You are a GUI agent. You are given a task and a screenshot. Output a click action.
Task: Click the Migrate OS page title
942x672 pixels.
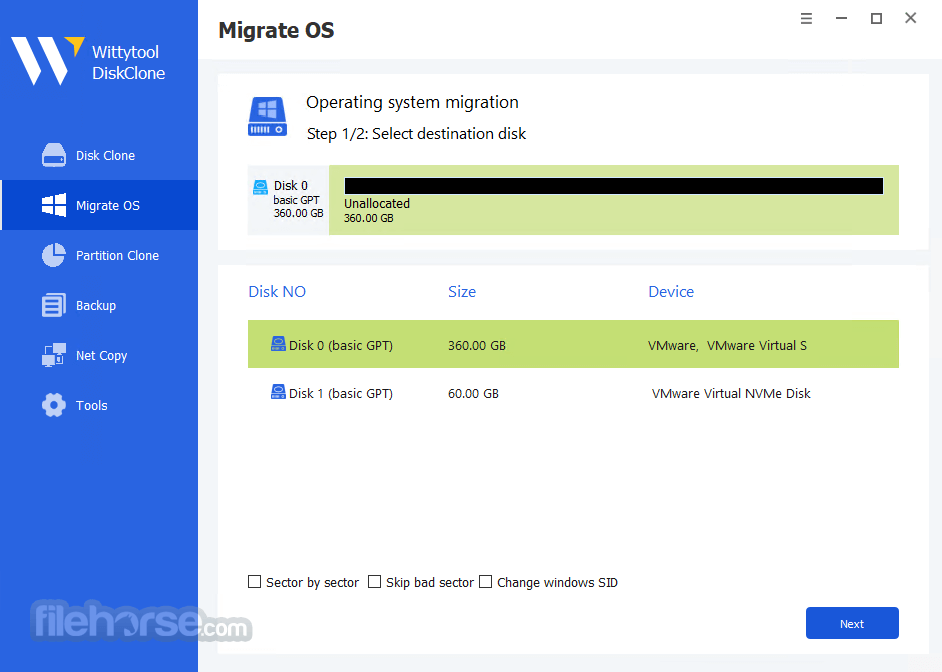[276, 30]
